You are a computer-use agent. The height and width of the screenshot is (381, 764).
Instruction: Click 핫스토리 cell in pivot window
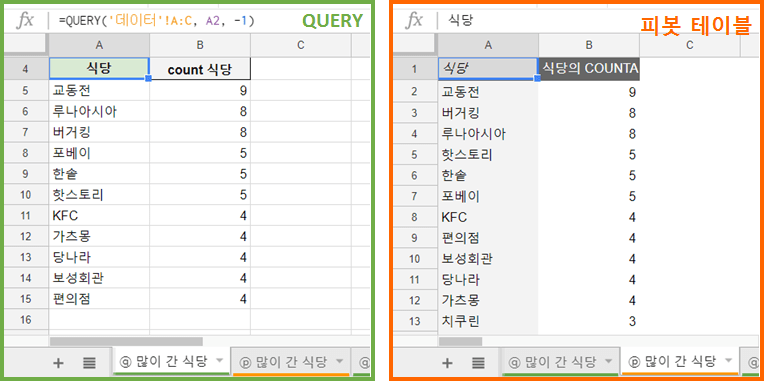[488, 155]
